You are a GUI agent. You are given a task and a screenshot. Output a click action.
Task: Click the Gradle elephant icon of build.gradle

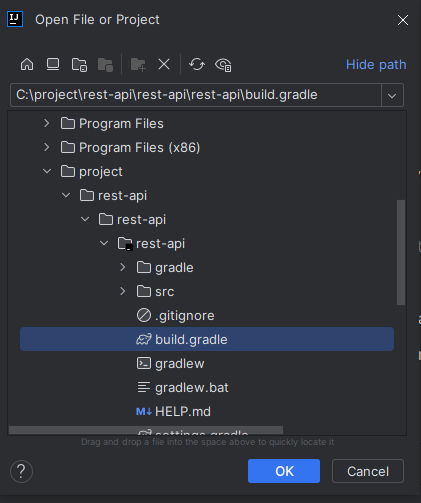point(144,340)
